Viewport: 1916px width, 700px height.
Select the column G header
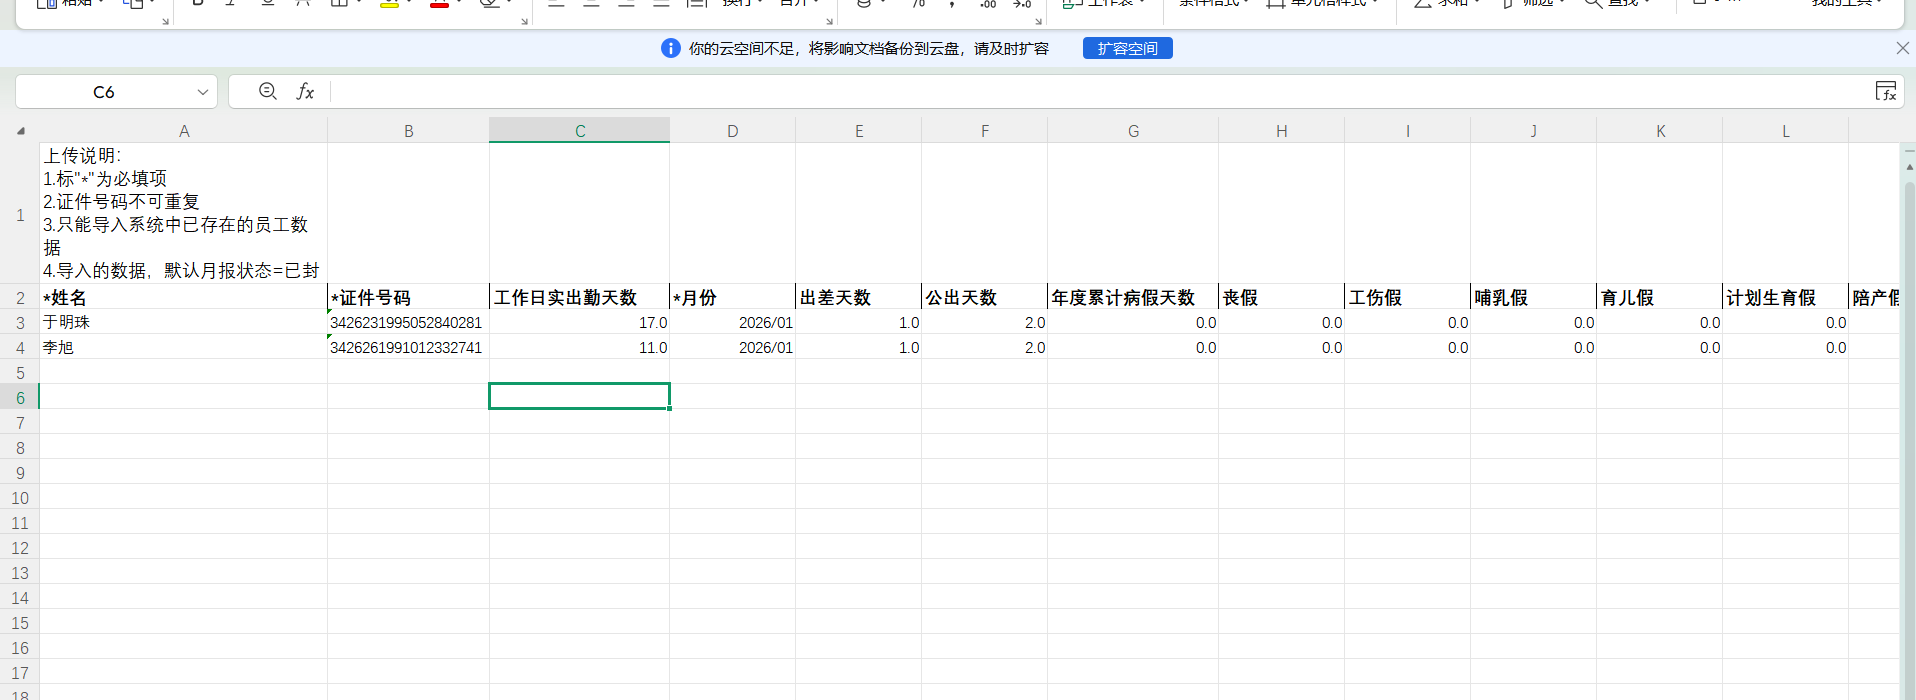click(1132, 131)
